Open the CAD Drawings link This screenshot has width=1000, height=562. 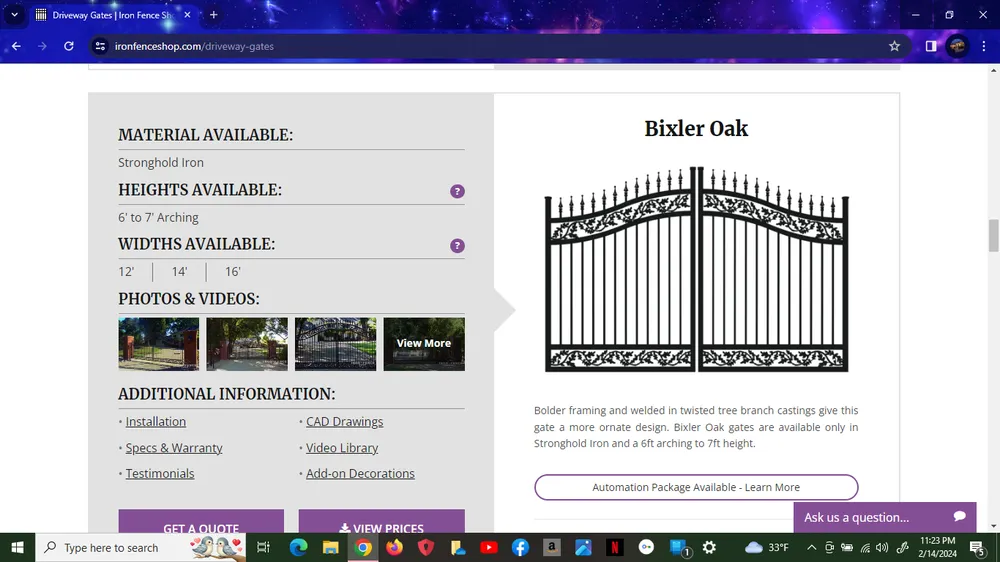click(x=344, y=422)
